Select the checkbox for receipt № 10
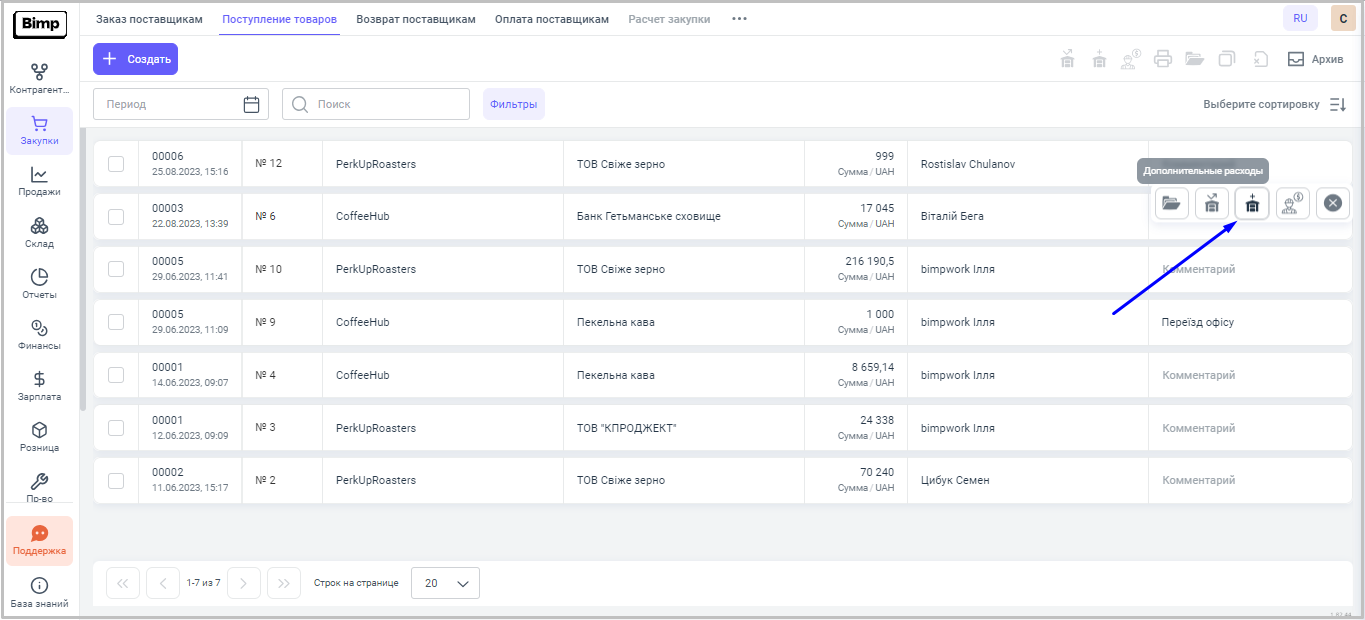 (116, 269)
